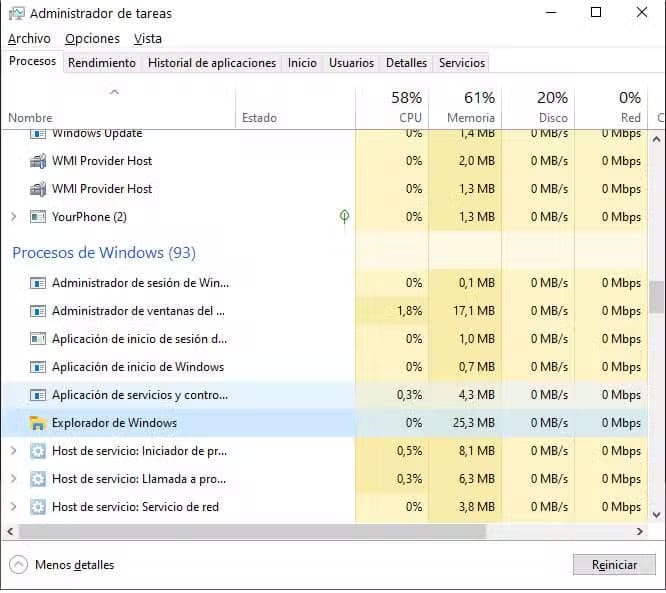
Task: Click the 3,8 MB memory value
Action: pyautogui.click(x=477, y=507)
